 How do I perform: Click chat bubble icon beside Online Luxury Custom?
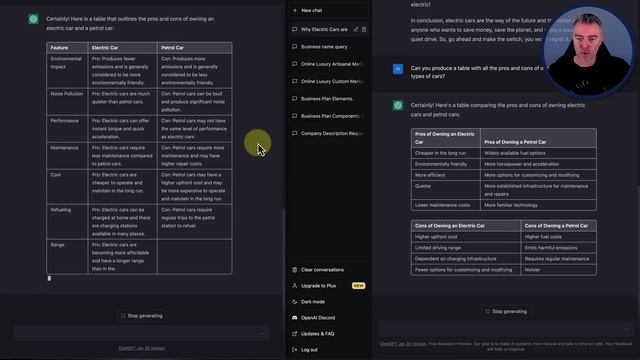click(295, 81)
